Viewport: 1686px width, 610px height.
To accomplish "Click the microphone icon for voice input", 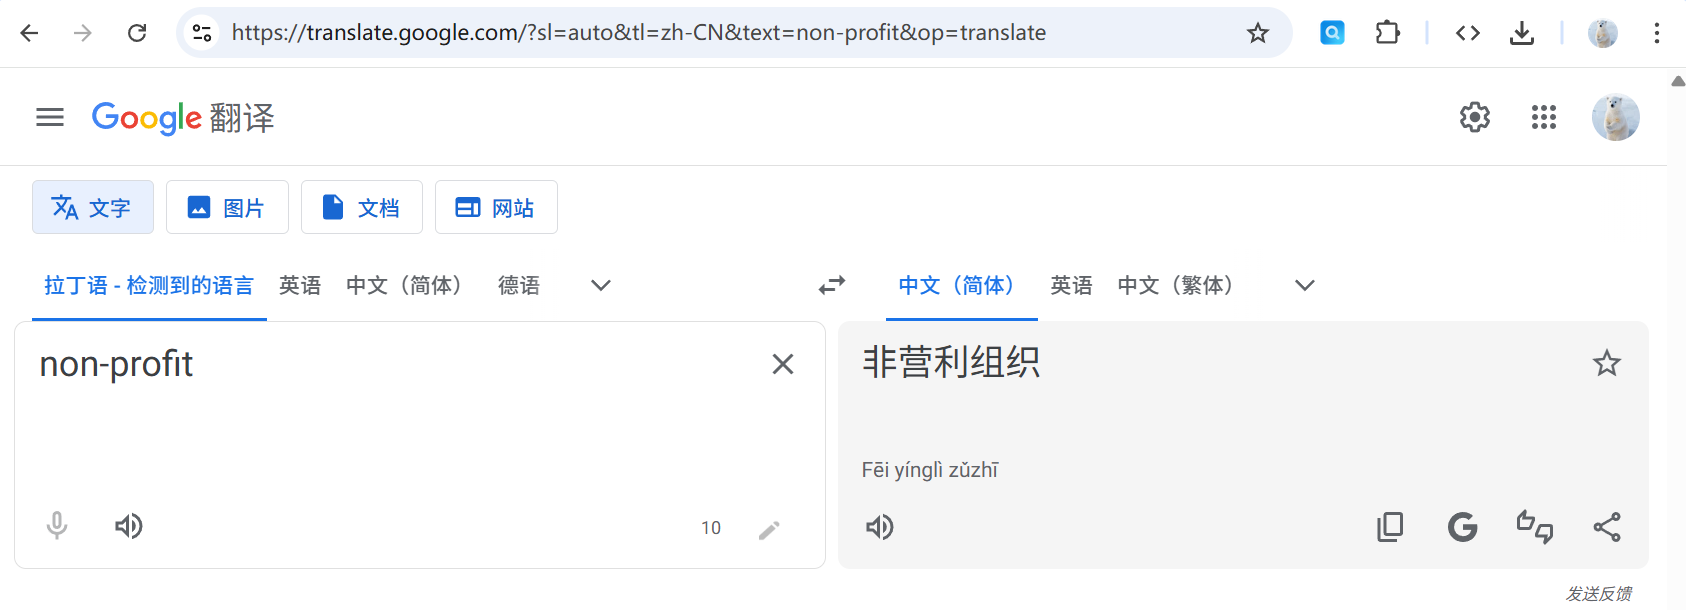I will click(x=57, y=526).
